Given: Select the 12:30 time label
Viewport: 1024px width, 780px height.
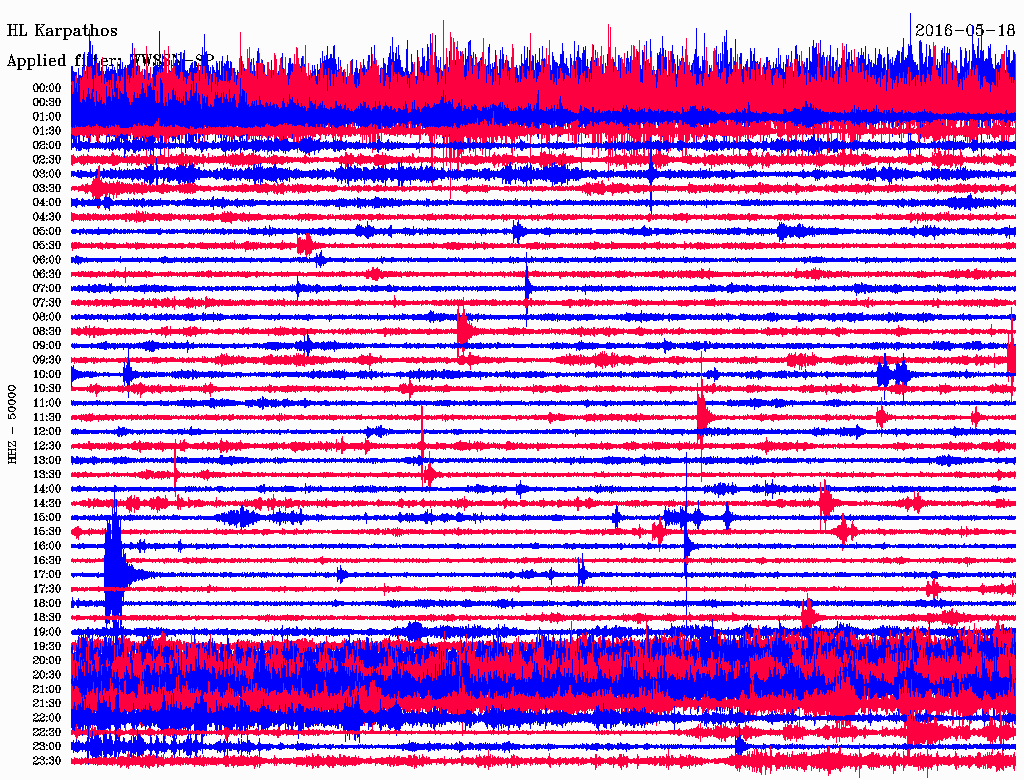Looking at the screenshot, I should 46,446.
